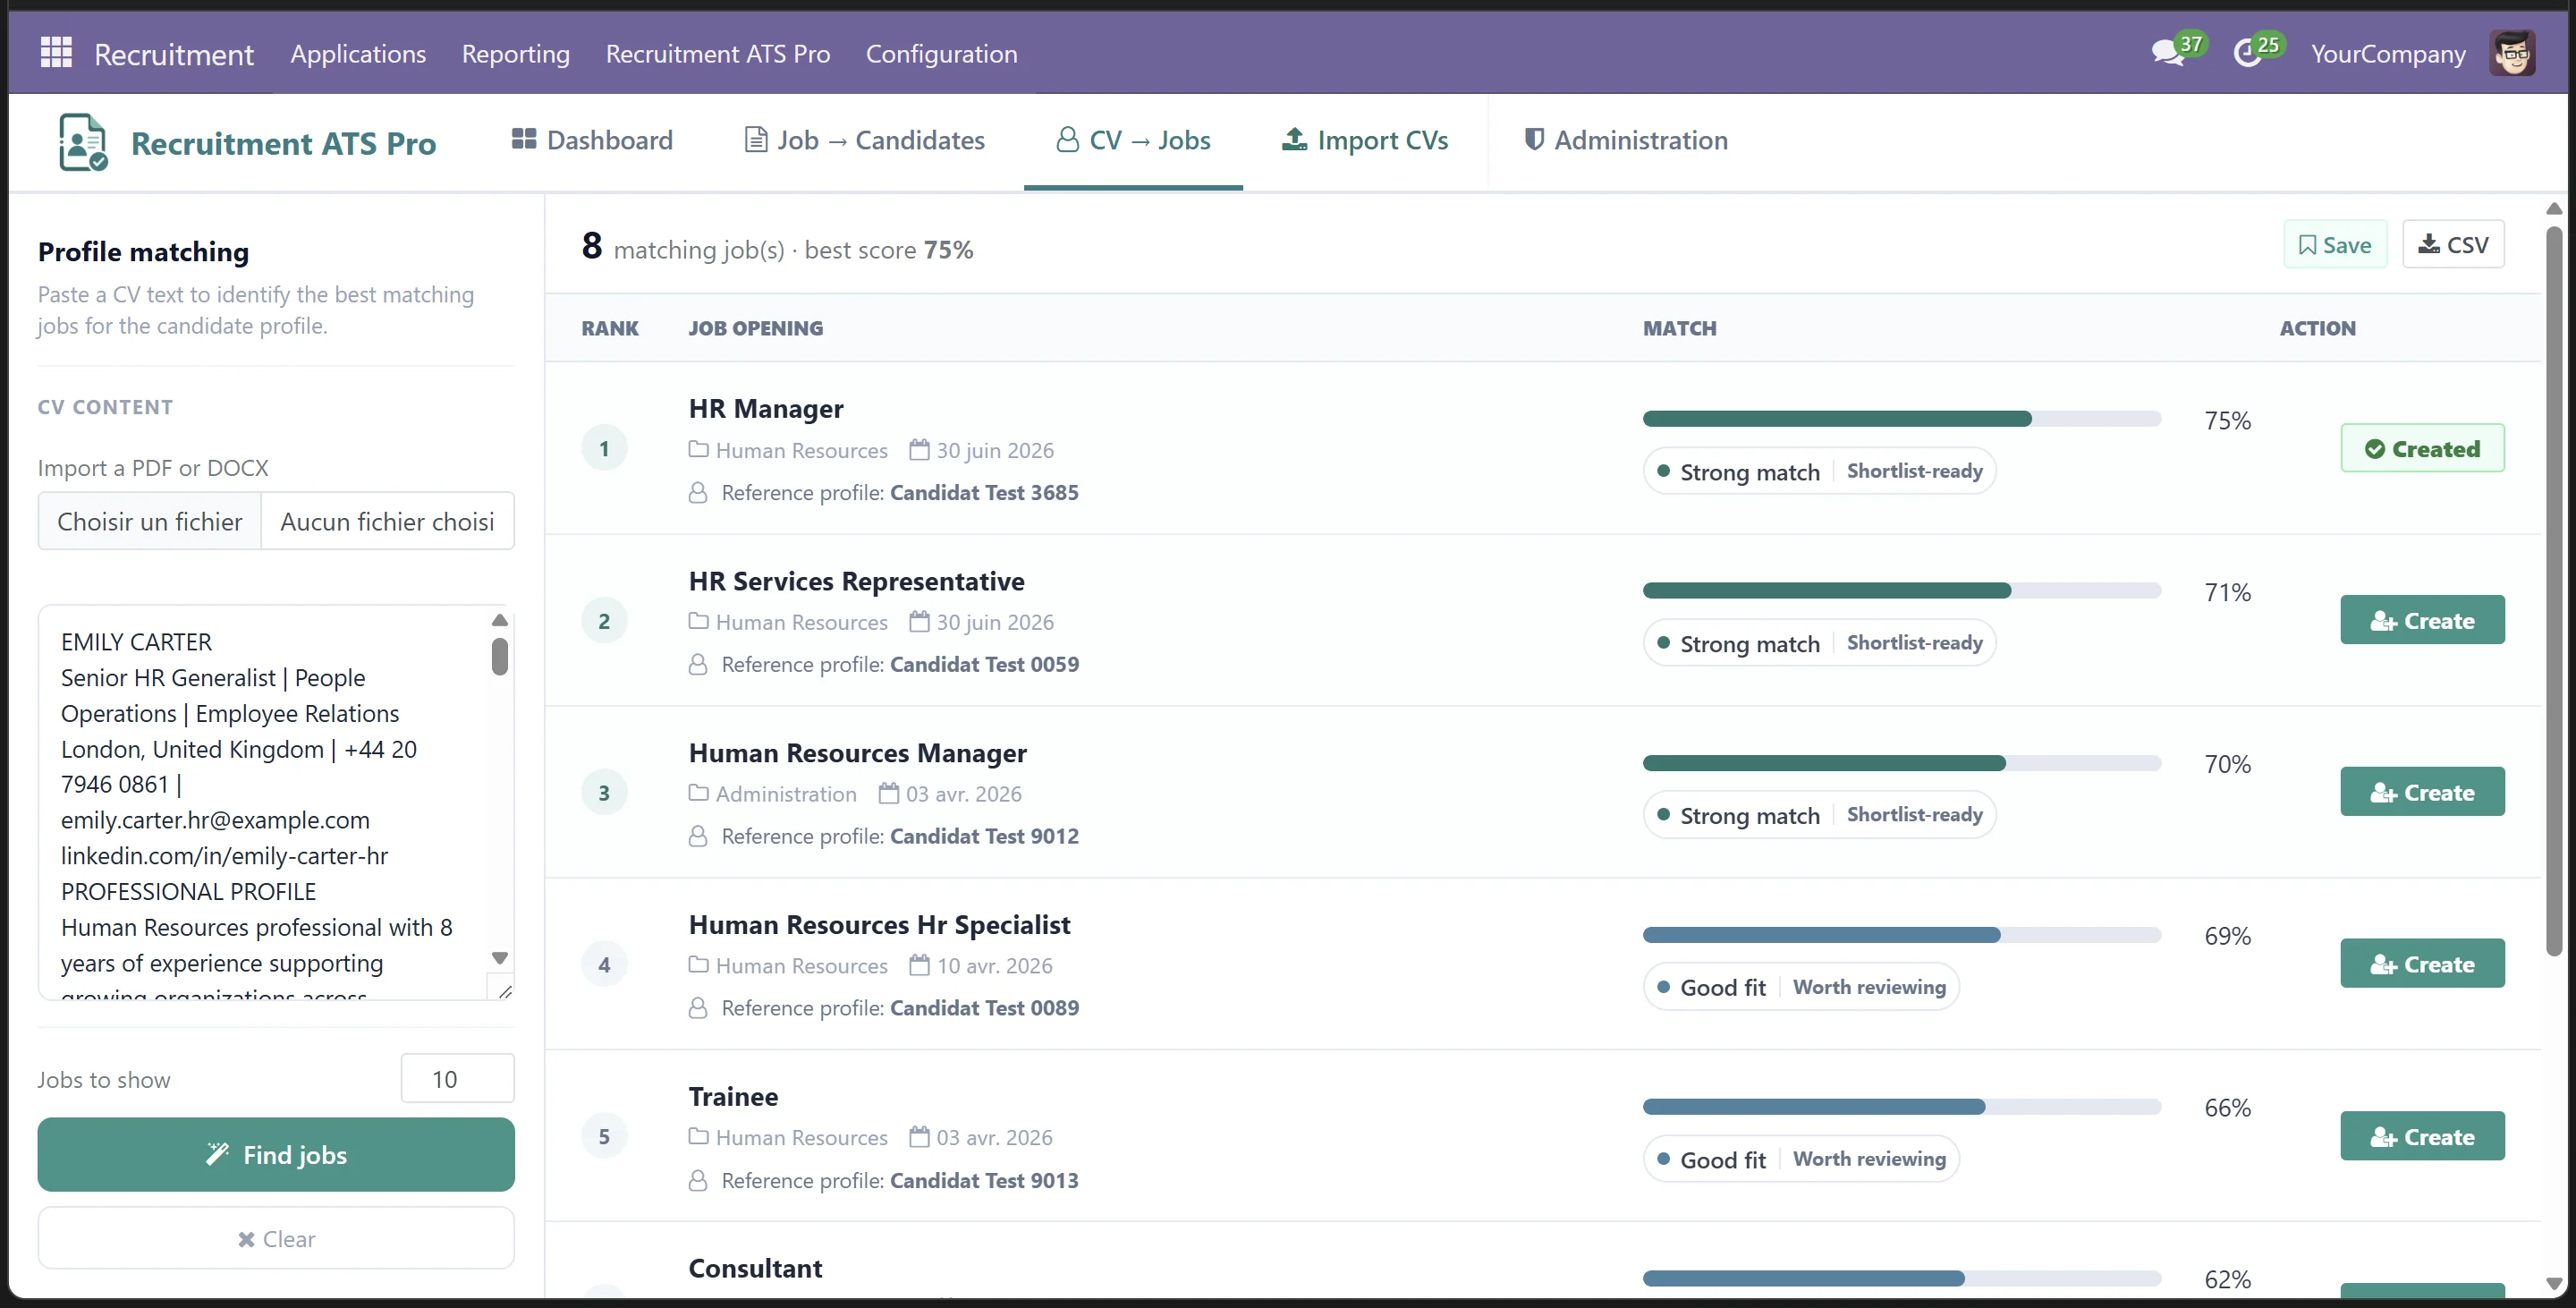
Task: Create candidate for HR Services Representative
Action: tap(2422, 620)
